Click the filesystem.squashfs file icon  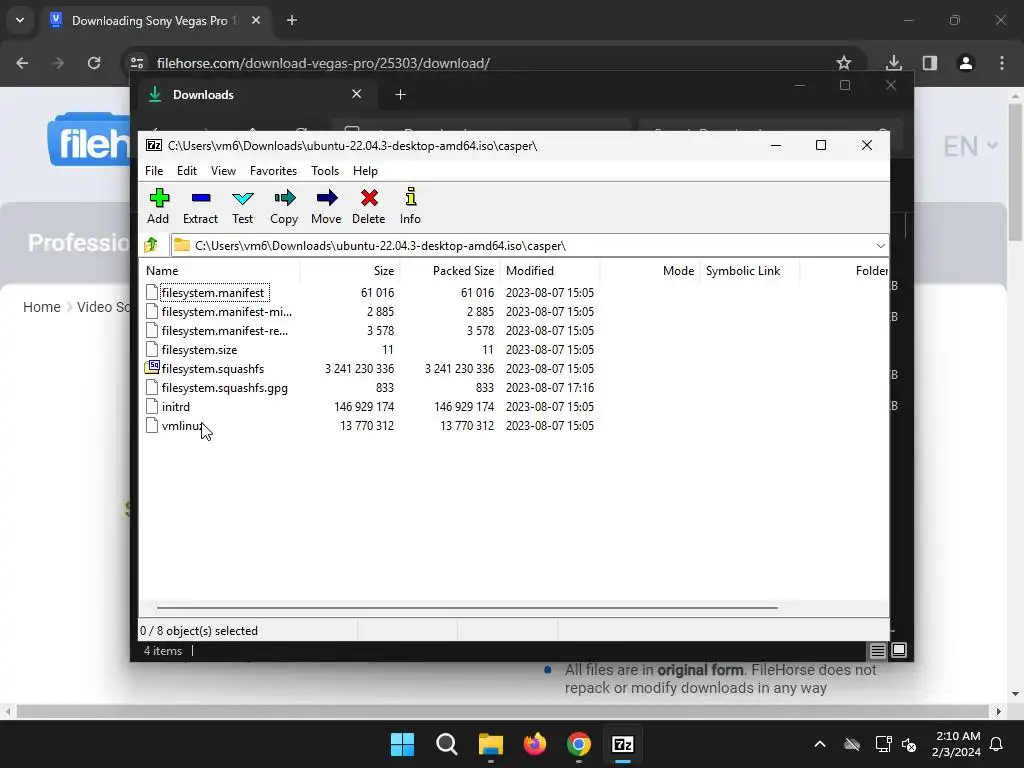pyautogui.click(x=152, y=368)
